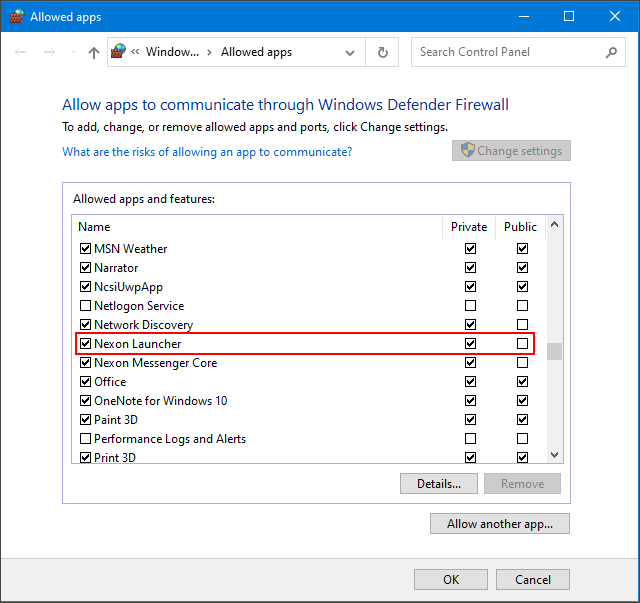This screenshot has height=603, width=640.
Task: Click the search magnifier icon
Action: coord(611,52)
